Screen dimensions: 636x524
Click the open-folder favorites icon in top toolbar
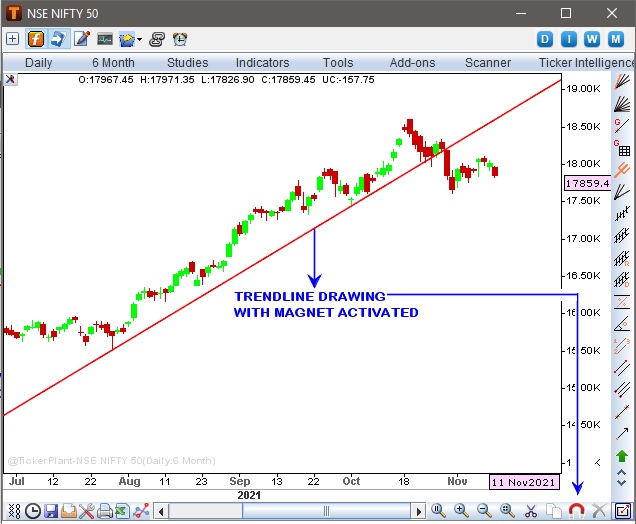pyautogui.click(x=127, y=40)
